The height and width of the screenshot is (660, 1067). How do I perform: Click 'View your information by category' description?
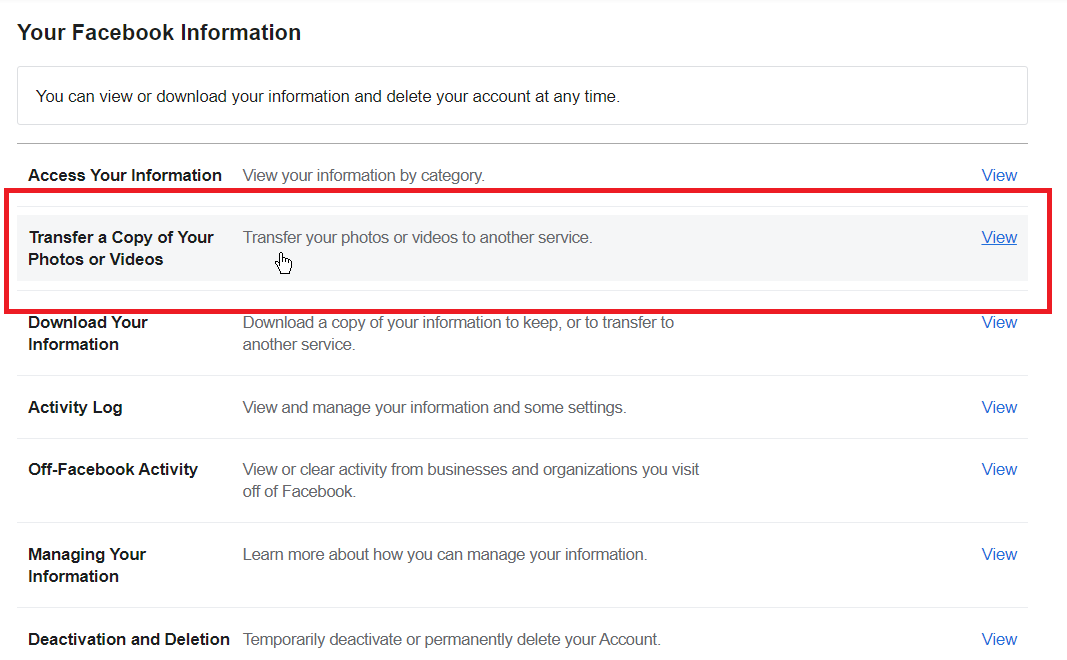(363, 176)
